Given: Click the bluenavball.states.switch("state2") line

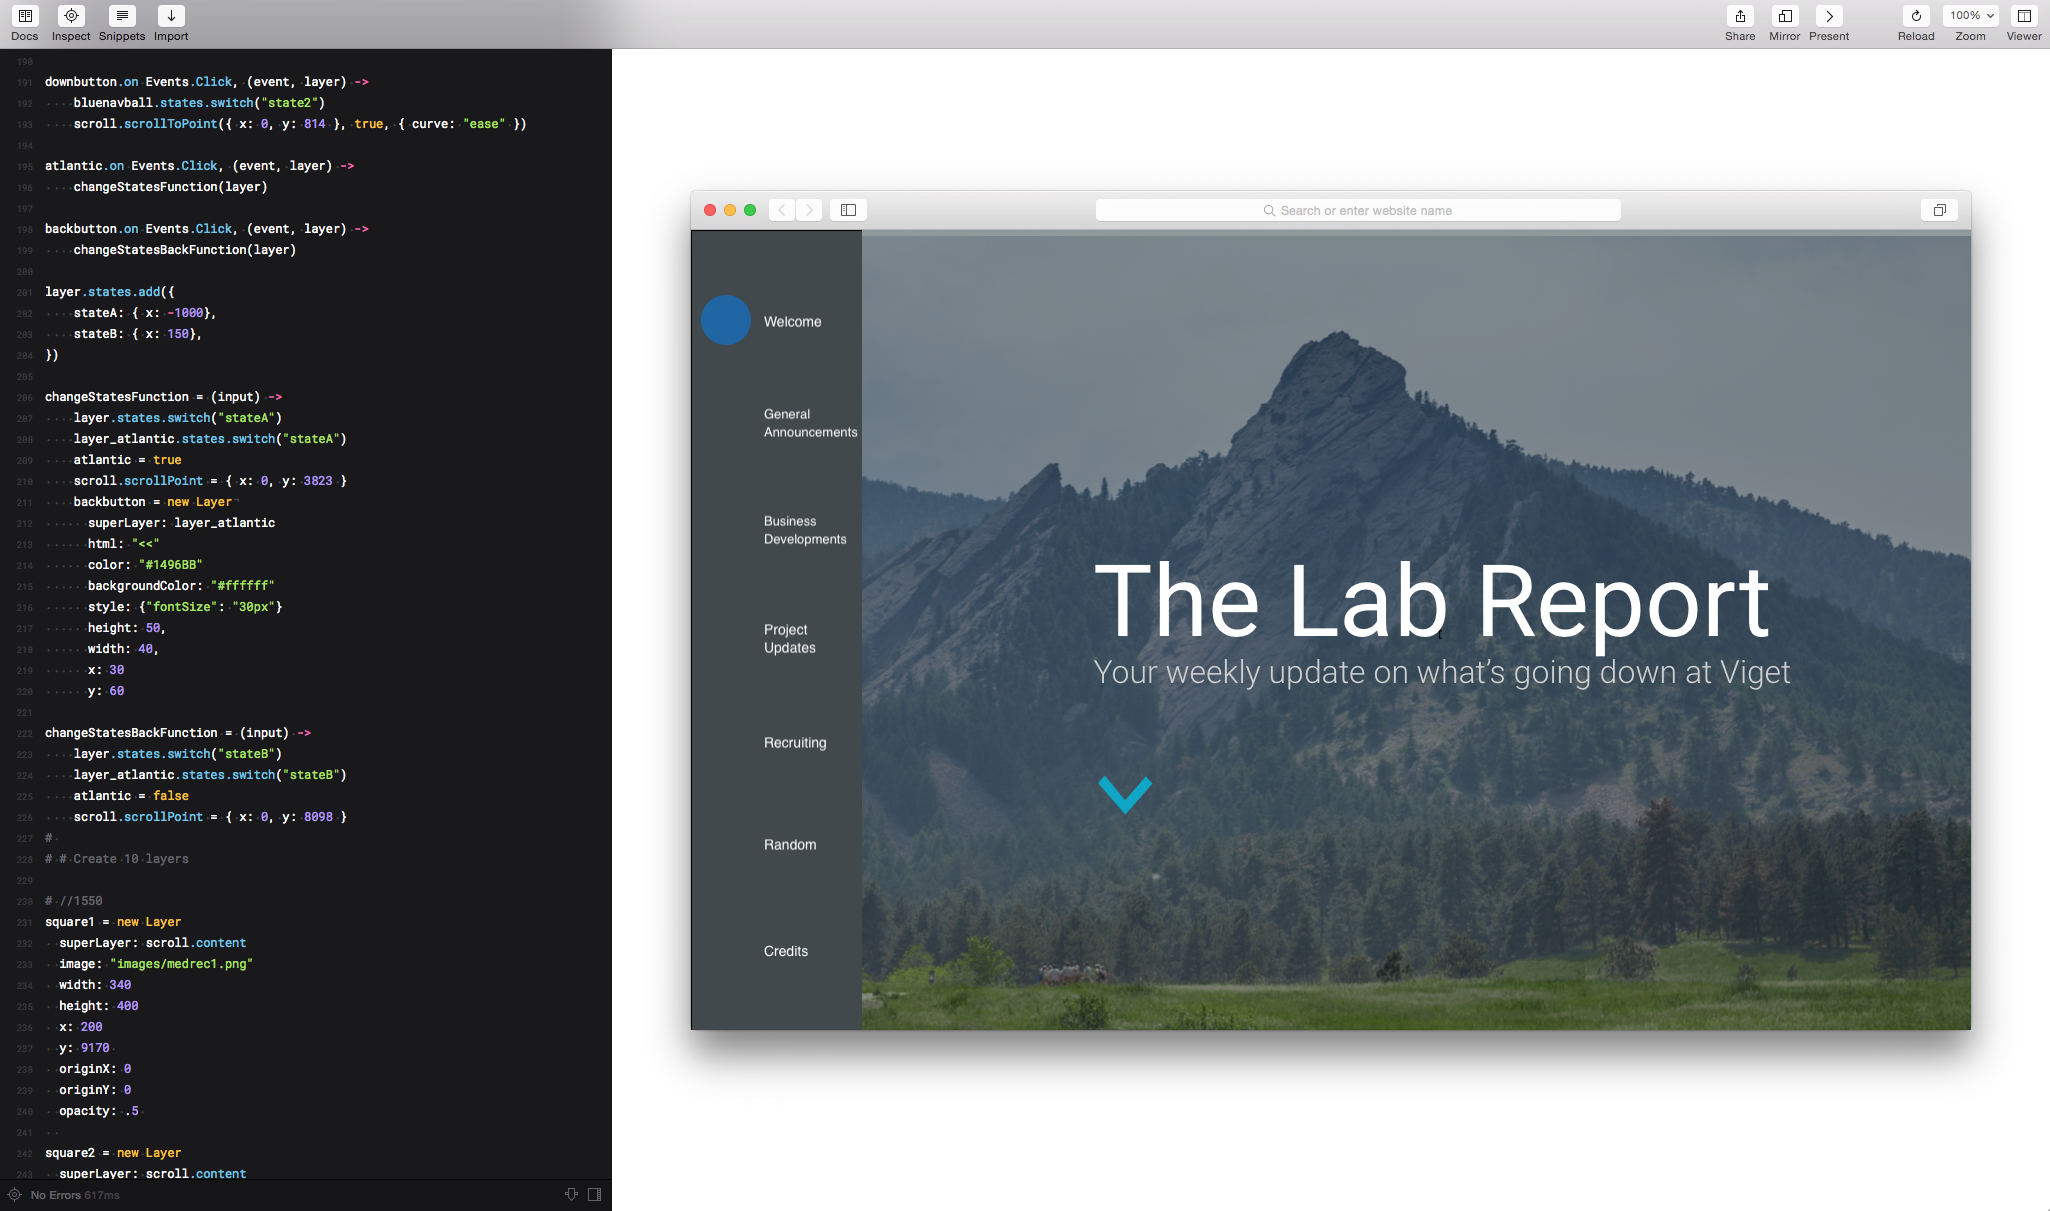Looking at the screenshot, I should pyautogui.click(x=199, y=103).
